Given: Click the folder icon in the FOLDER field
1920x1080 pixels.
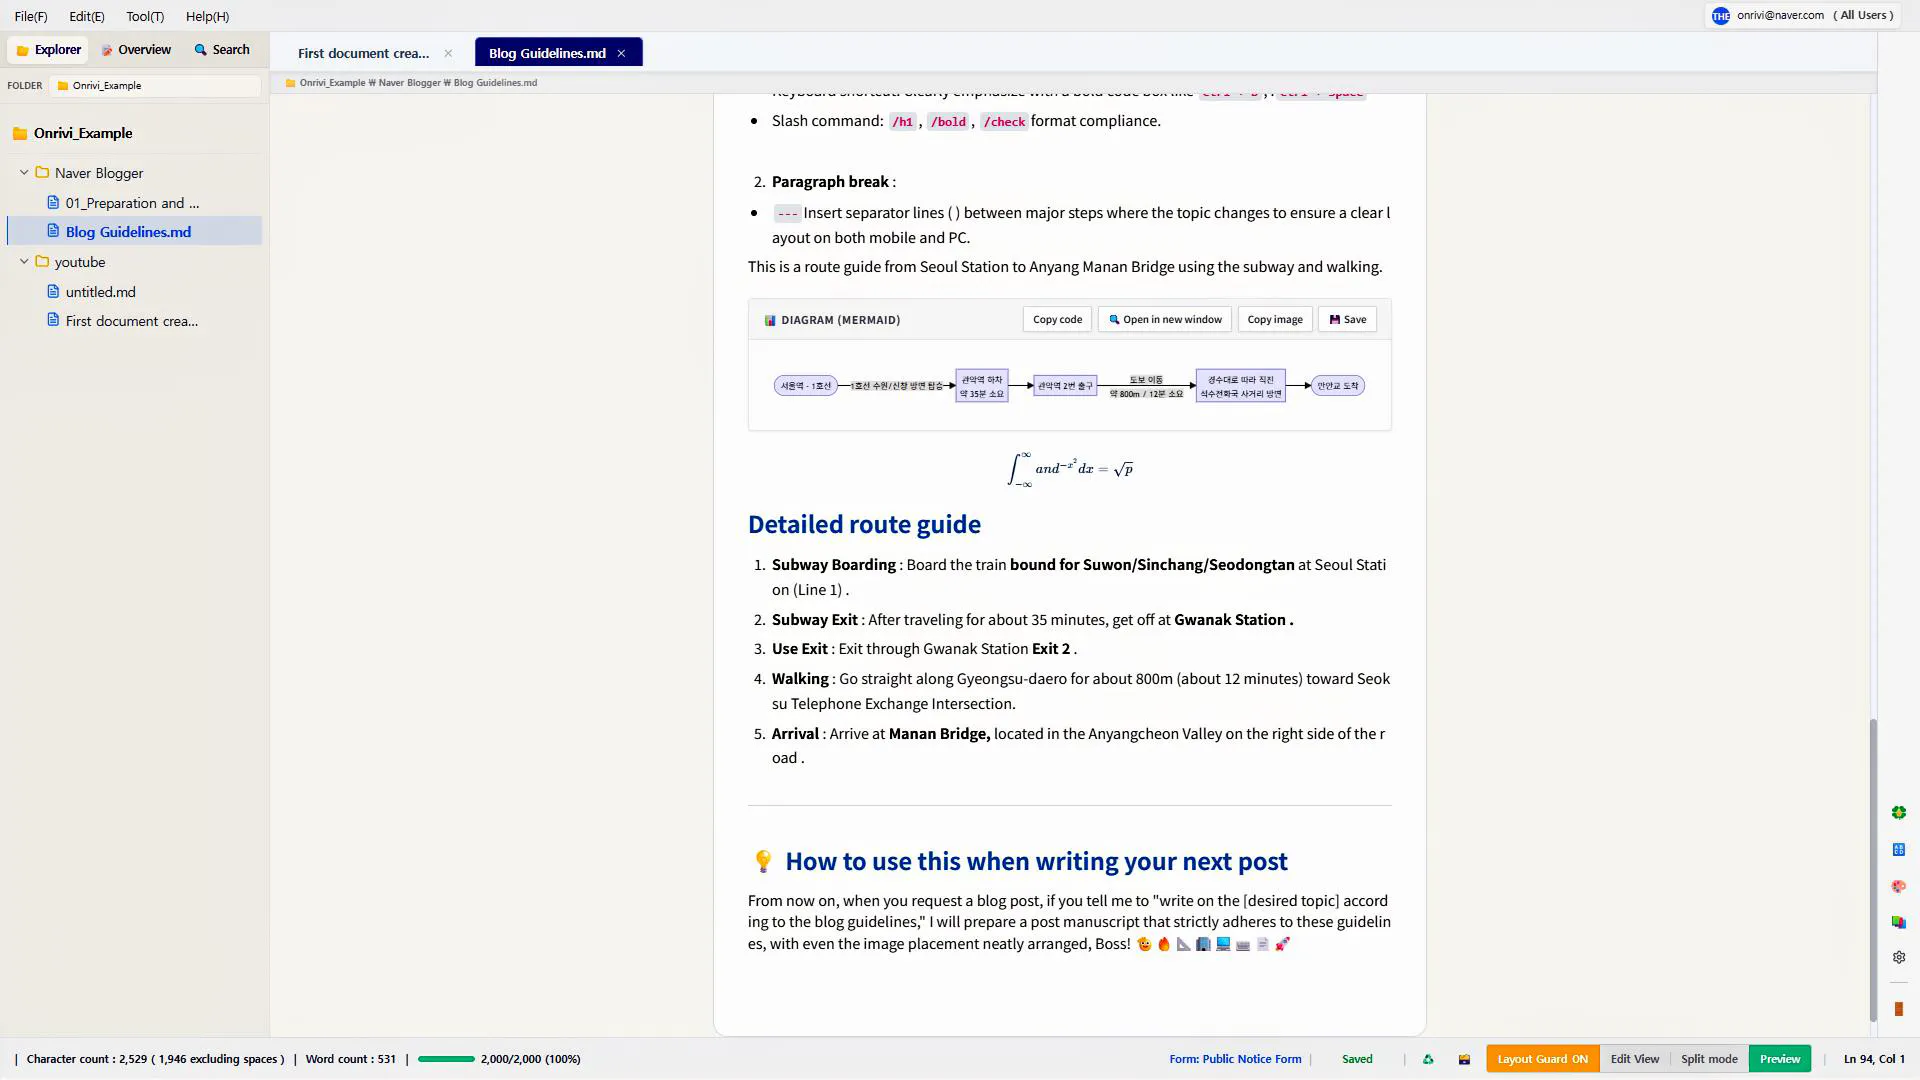Looking at the screenshot, I should pos(63,86).
